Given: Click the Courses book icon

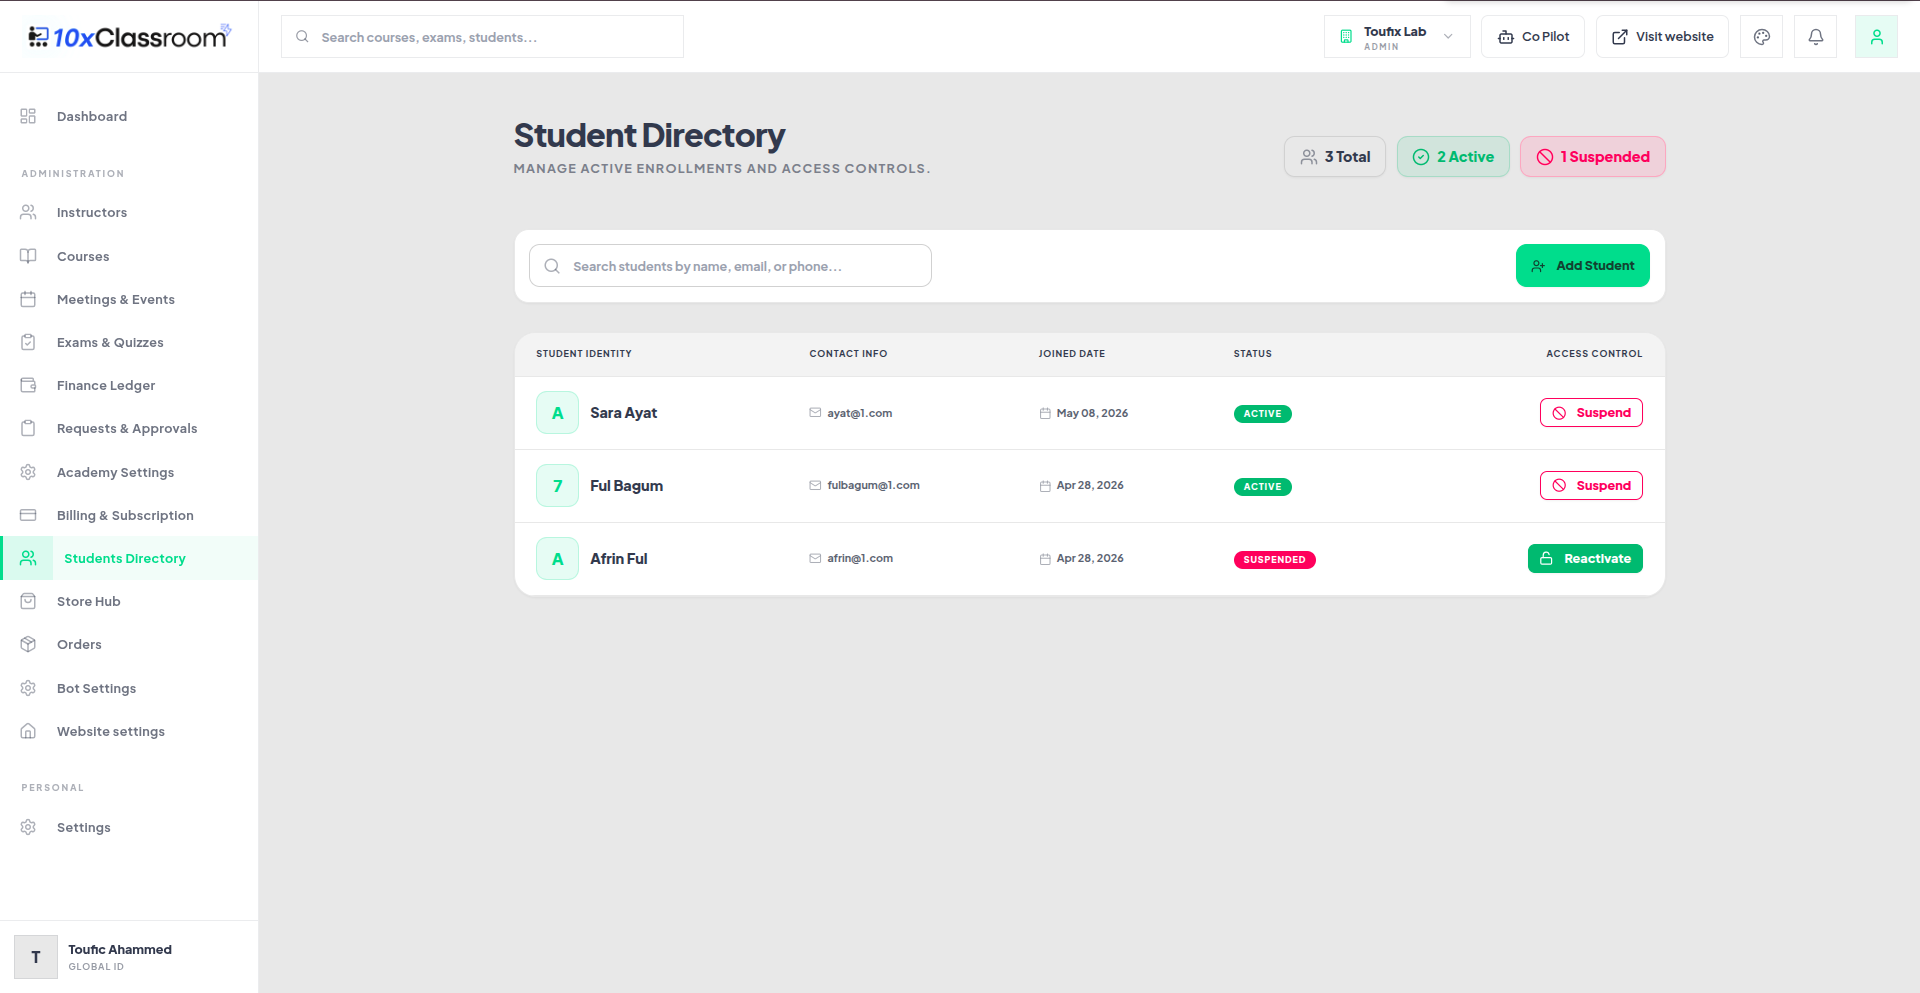Looking at the screenshot, I should (x=28, y=256).
